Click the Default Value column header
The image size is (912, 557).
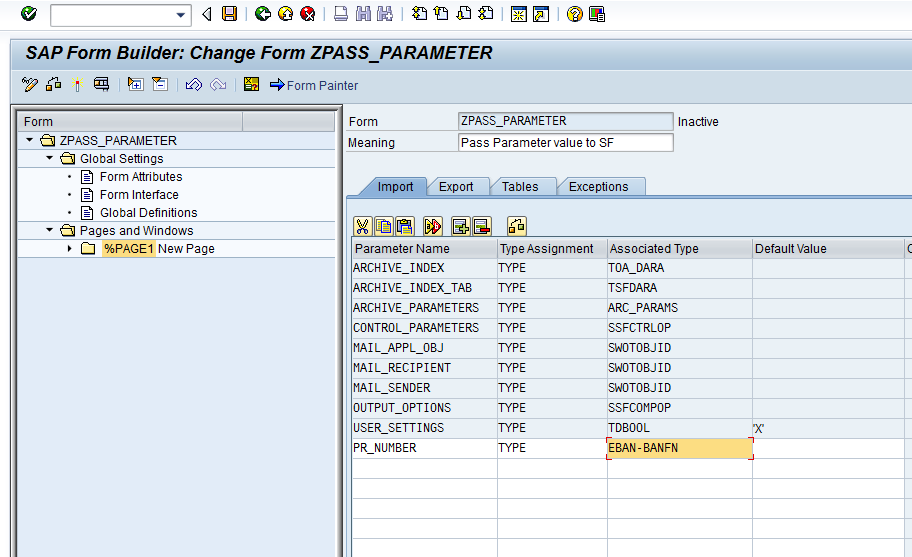point(828,249)
